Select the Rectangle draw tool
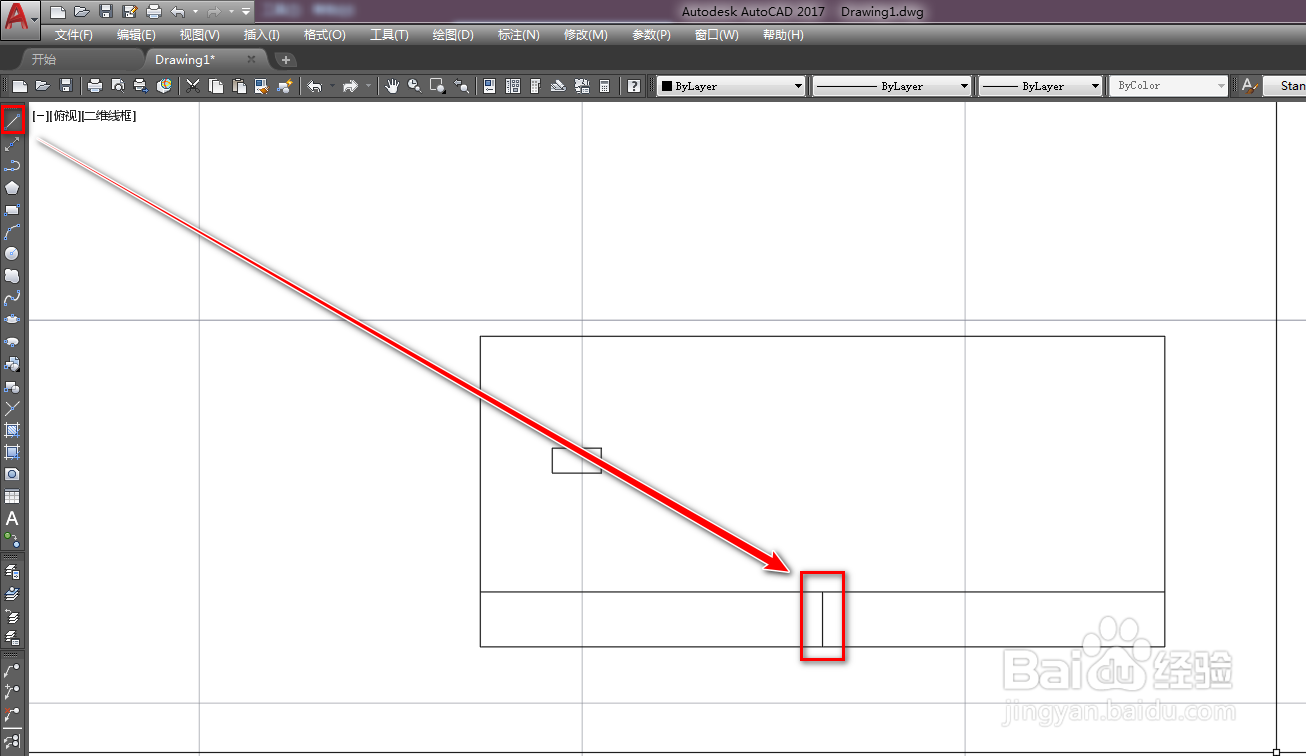 point(12,210)
